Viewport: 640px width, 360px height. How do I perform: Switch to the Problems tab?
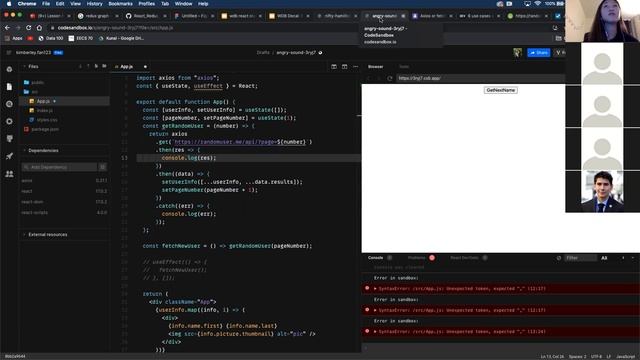point(416,258)
